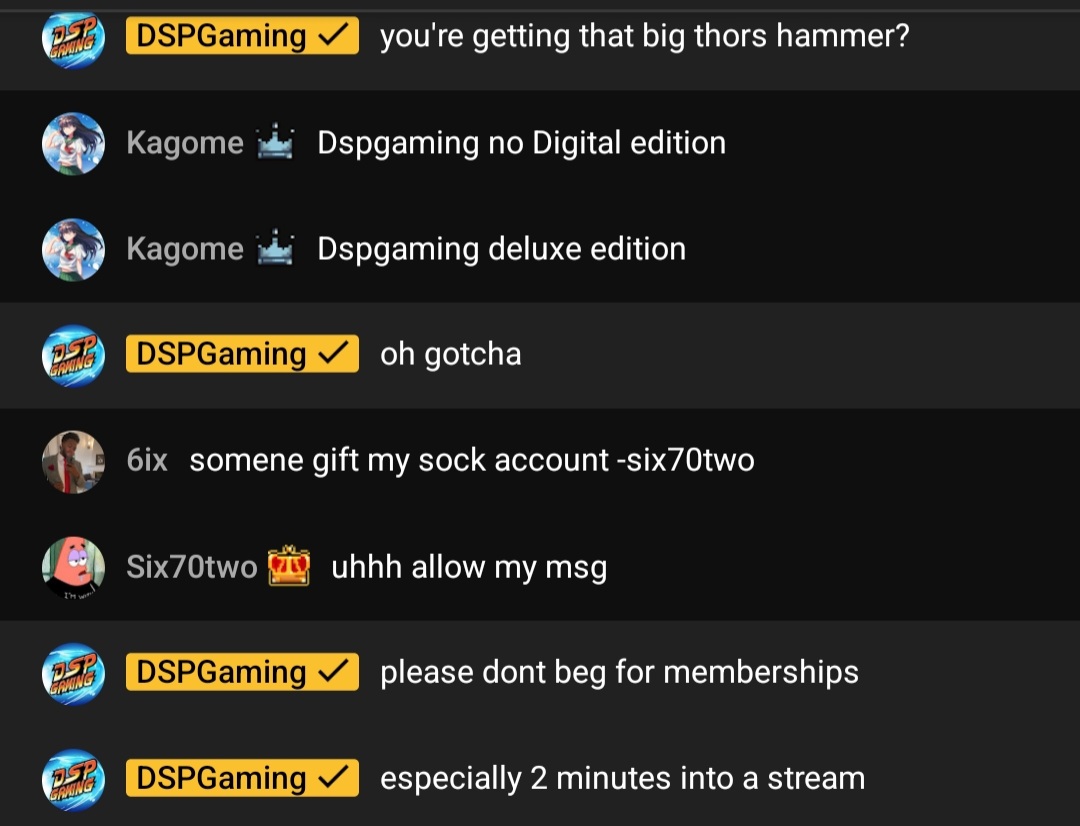Viewport: 1080px width, 826px height.
Task: Open DSPGaming avatar beside 'oh gotcha'
Action: point(73,355)
